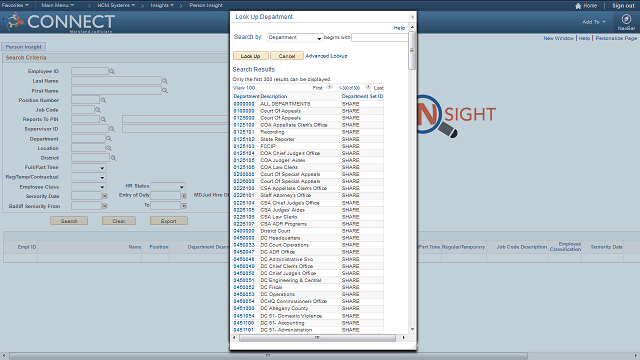The height and width of the screenshot is (360, 640).
Task: Open Employee ID lookup magnifier
Action: click(112, 71)
